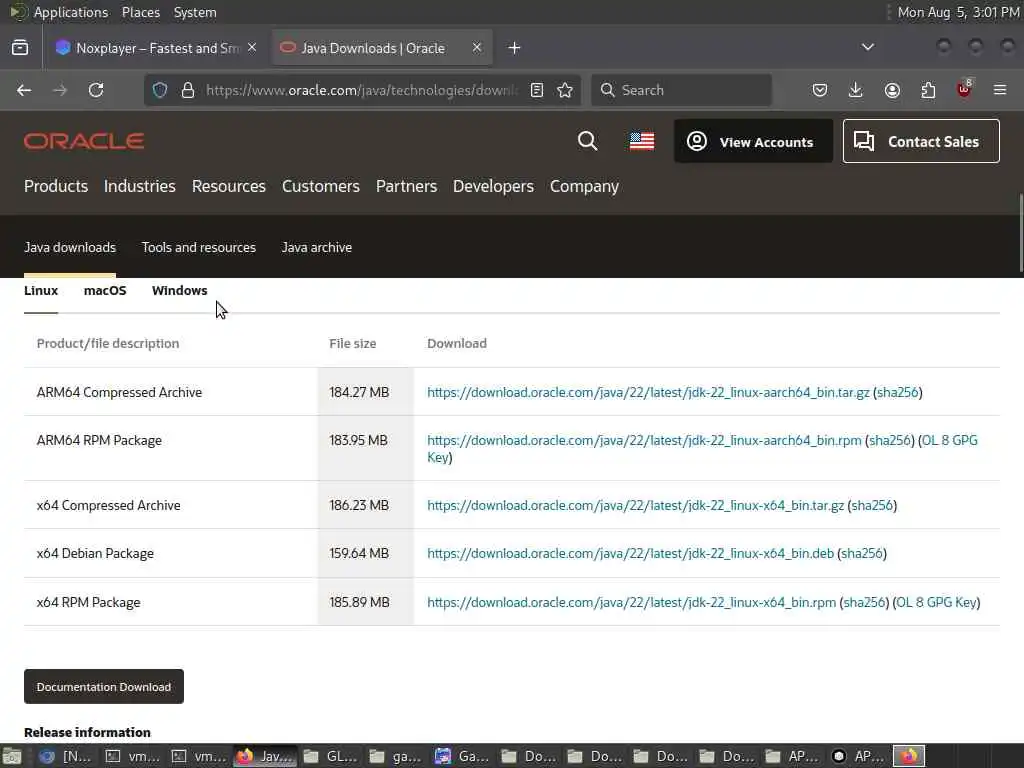
Task: Switch to first vm... terminal taskbar window
Action: [133, 756]
